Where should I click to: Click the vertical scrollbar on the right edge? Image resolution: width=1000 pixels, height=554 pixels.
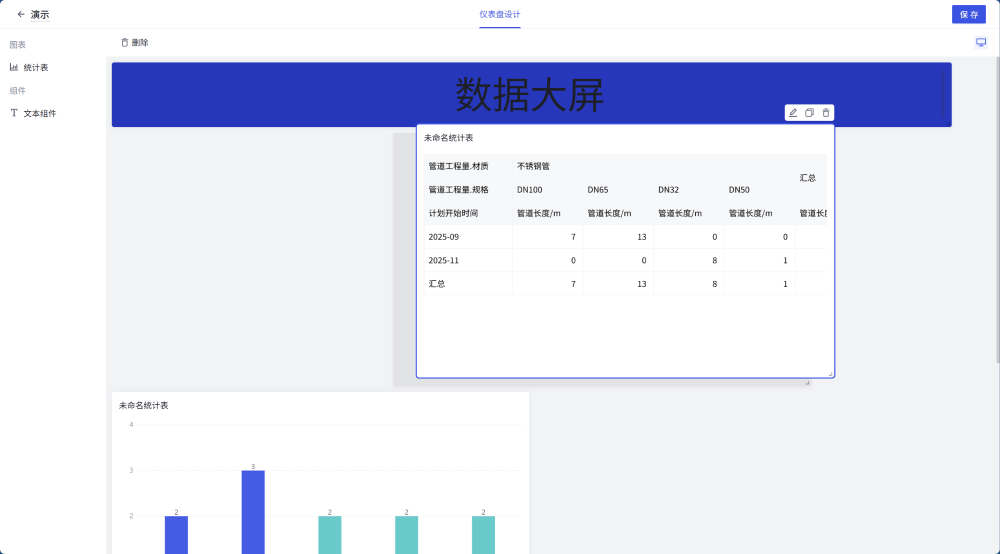point(996,200)
